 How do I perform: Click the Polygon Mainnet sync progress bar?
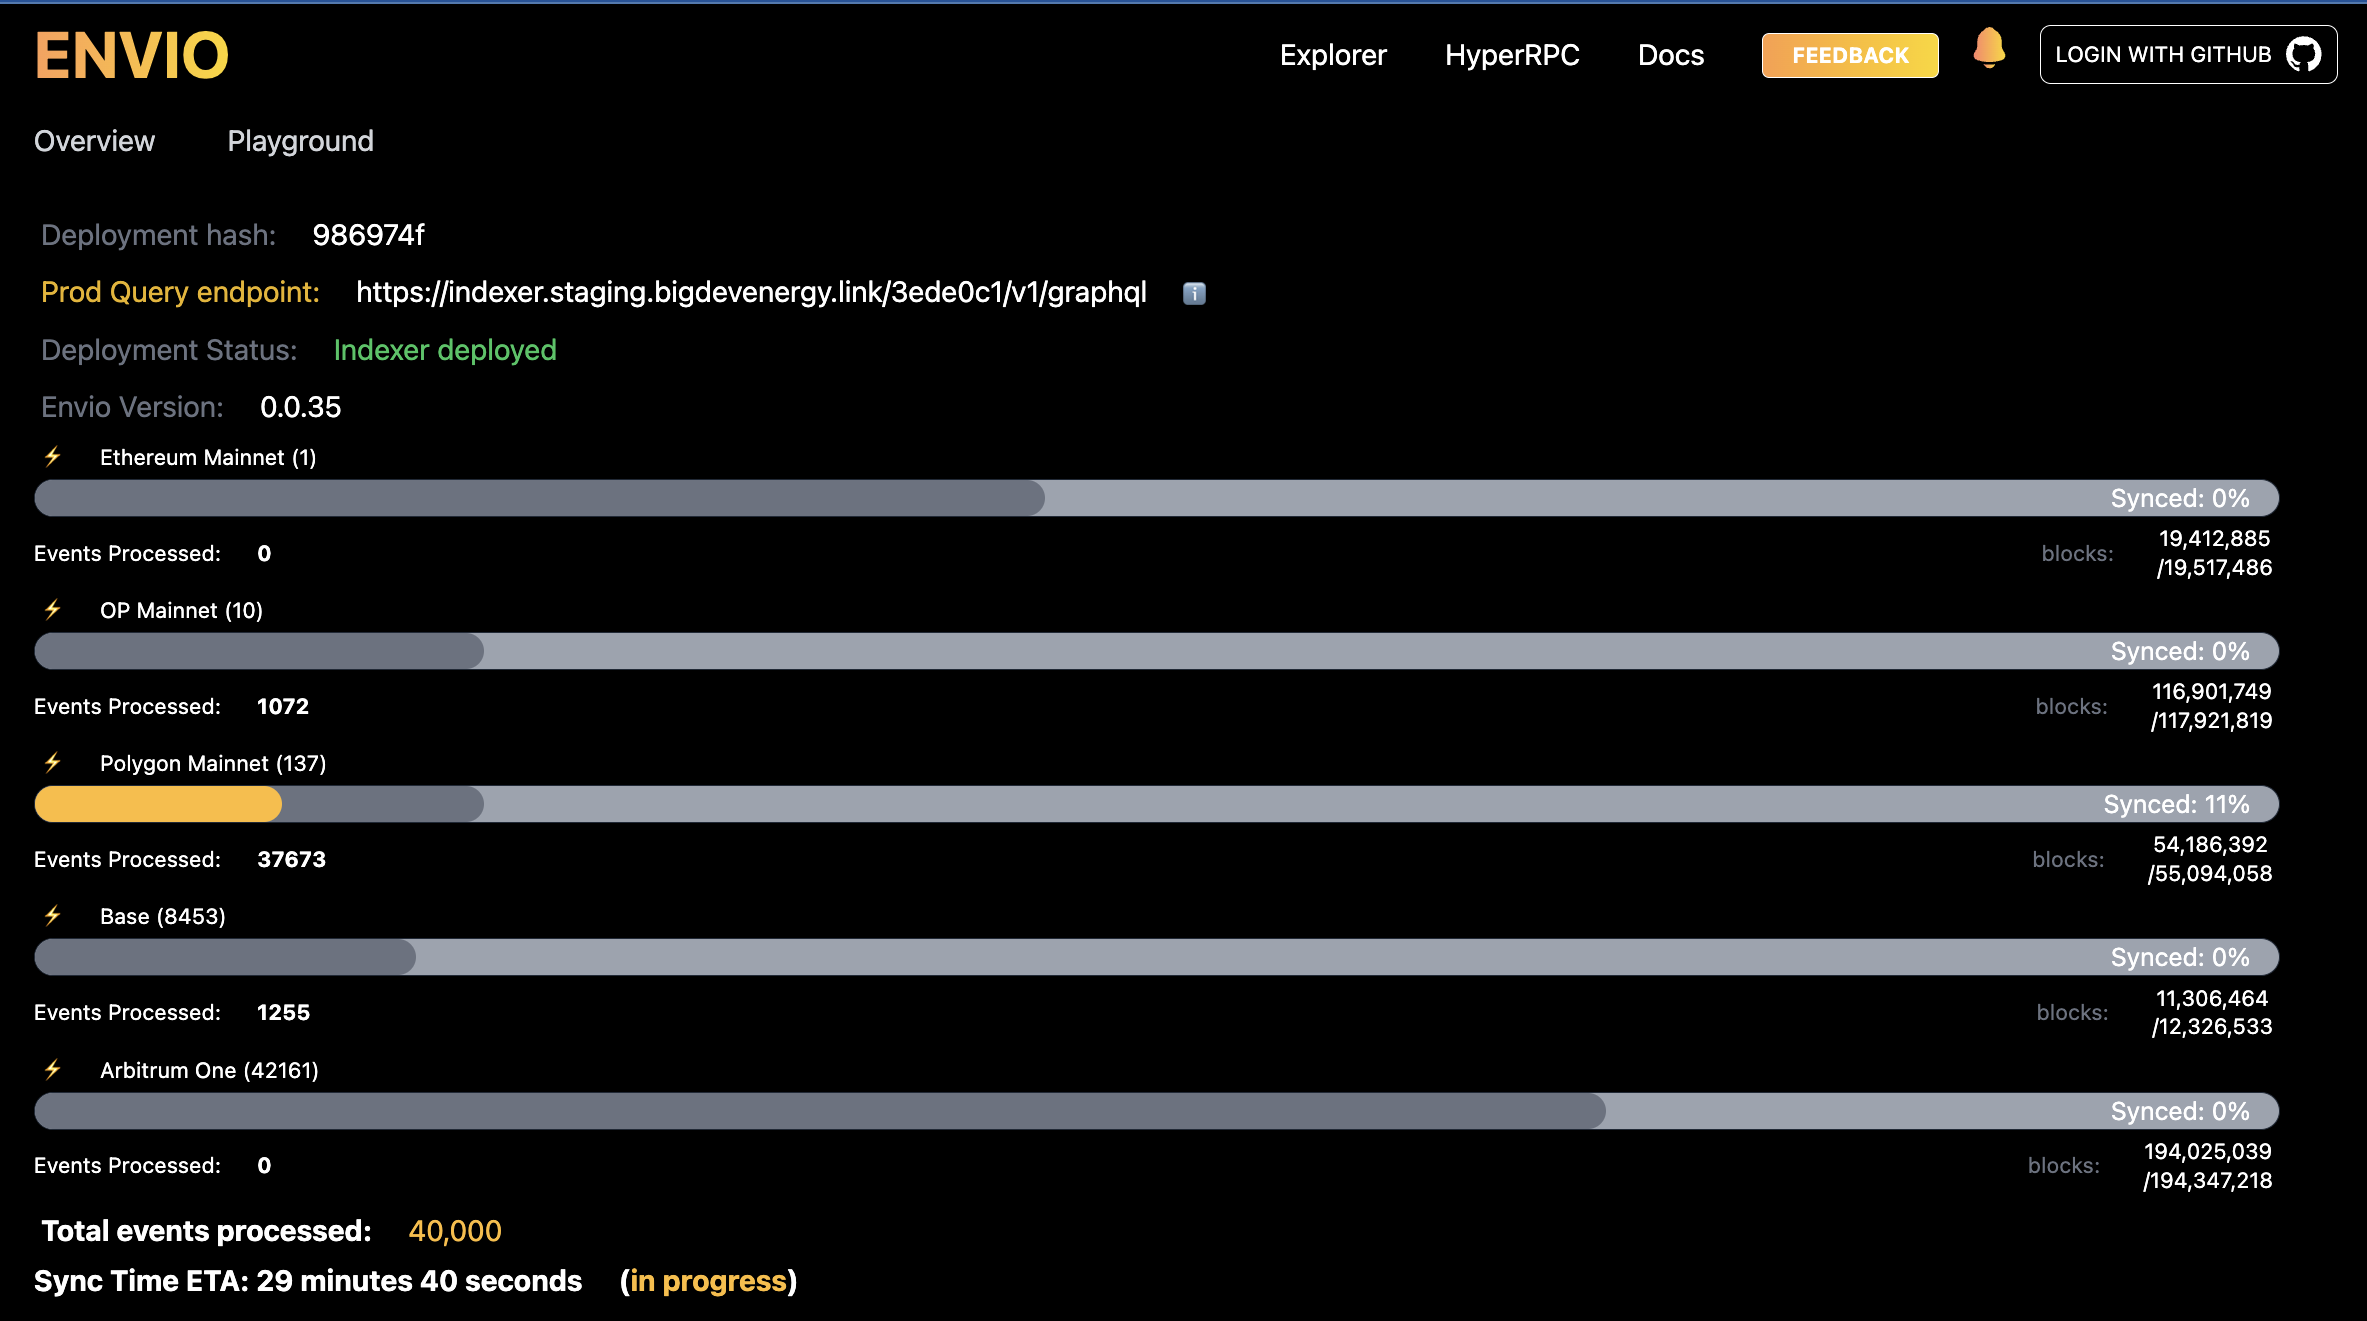1157,804
